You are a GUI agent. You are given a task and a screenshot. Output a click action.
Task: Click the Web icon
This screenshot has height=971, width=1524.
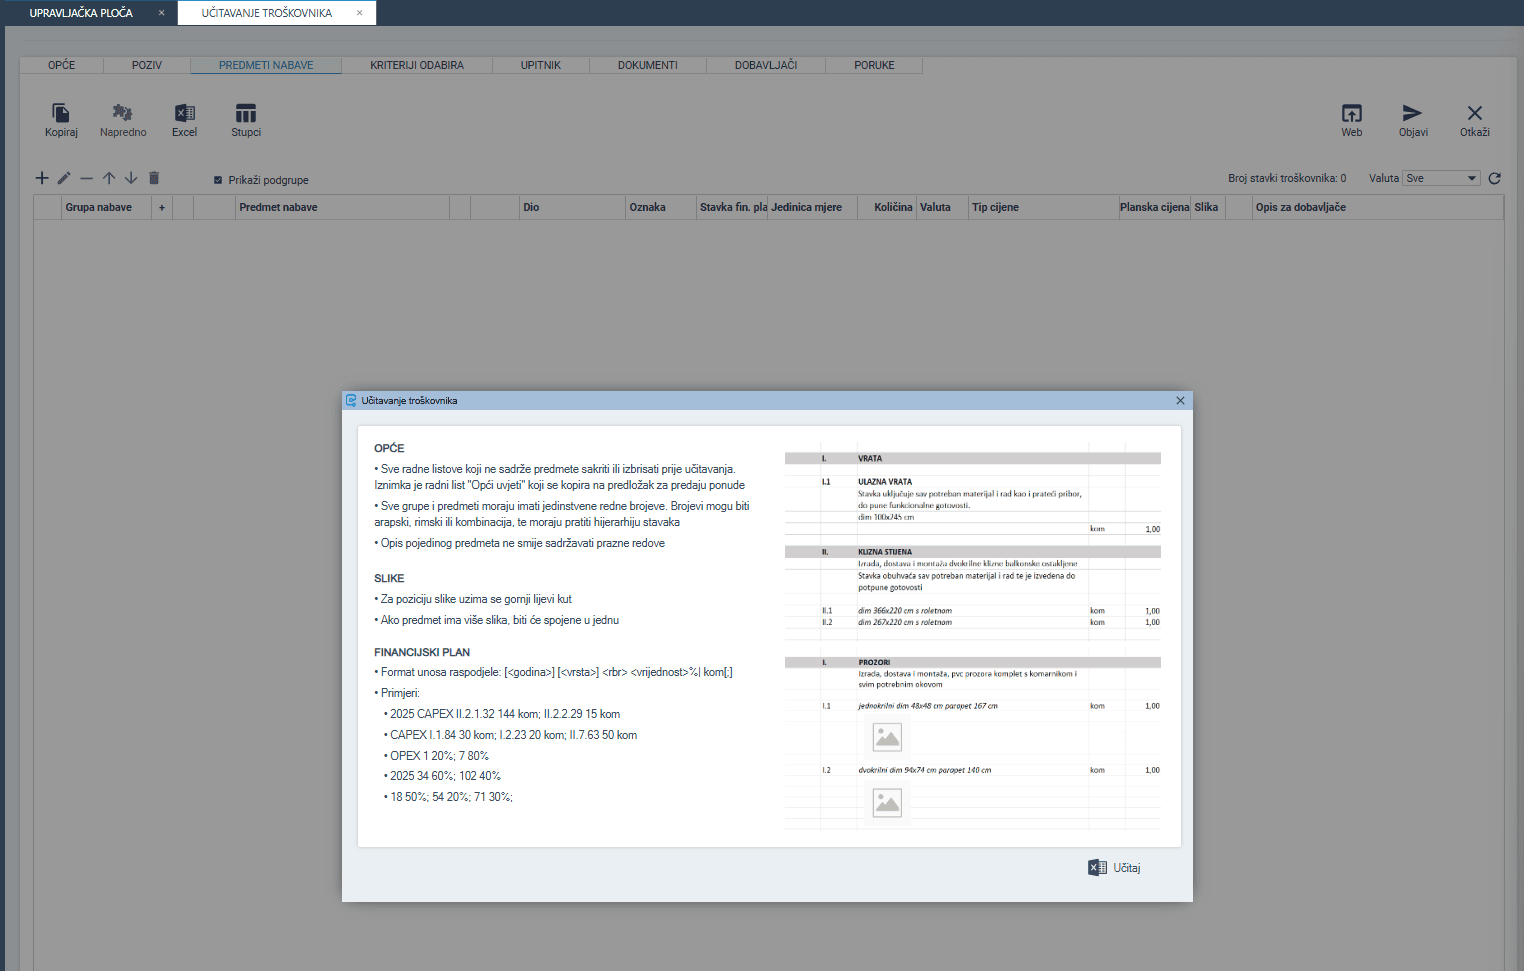tap(1351, 114)
